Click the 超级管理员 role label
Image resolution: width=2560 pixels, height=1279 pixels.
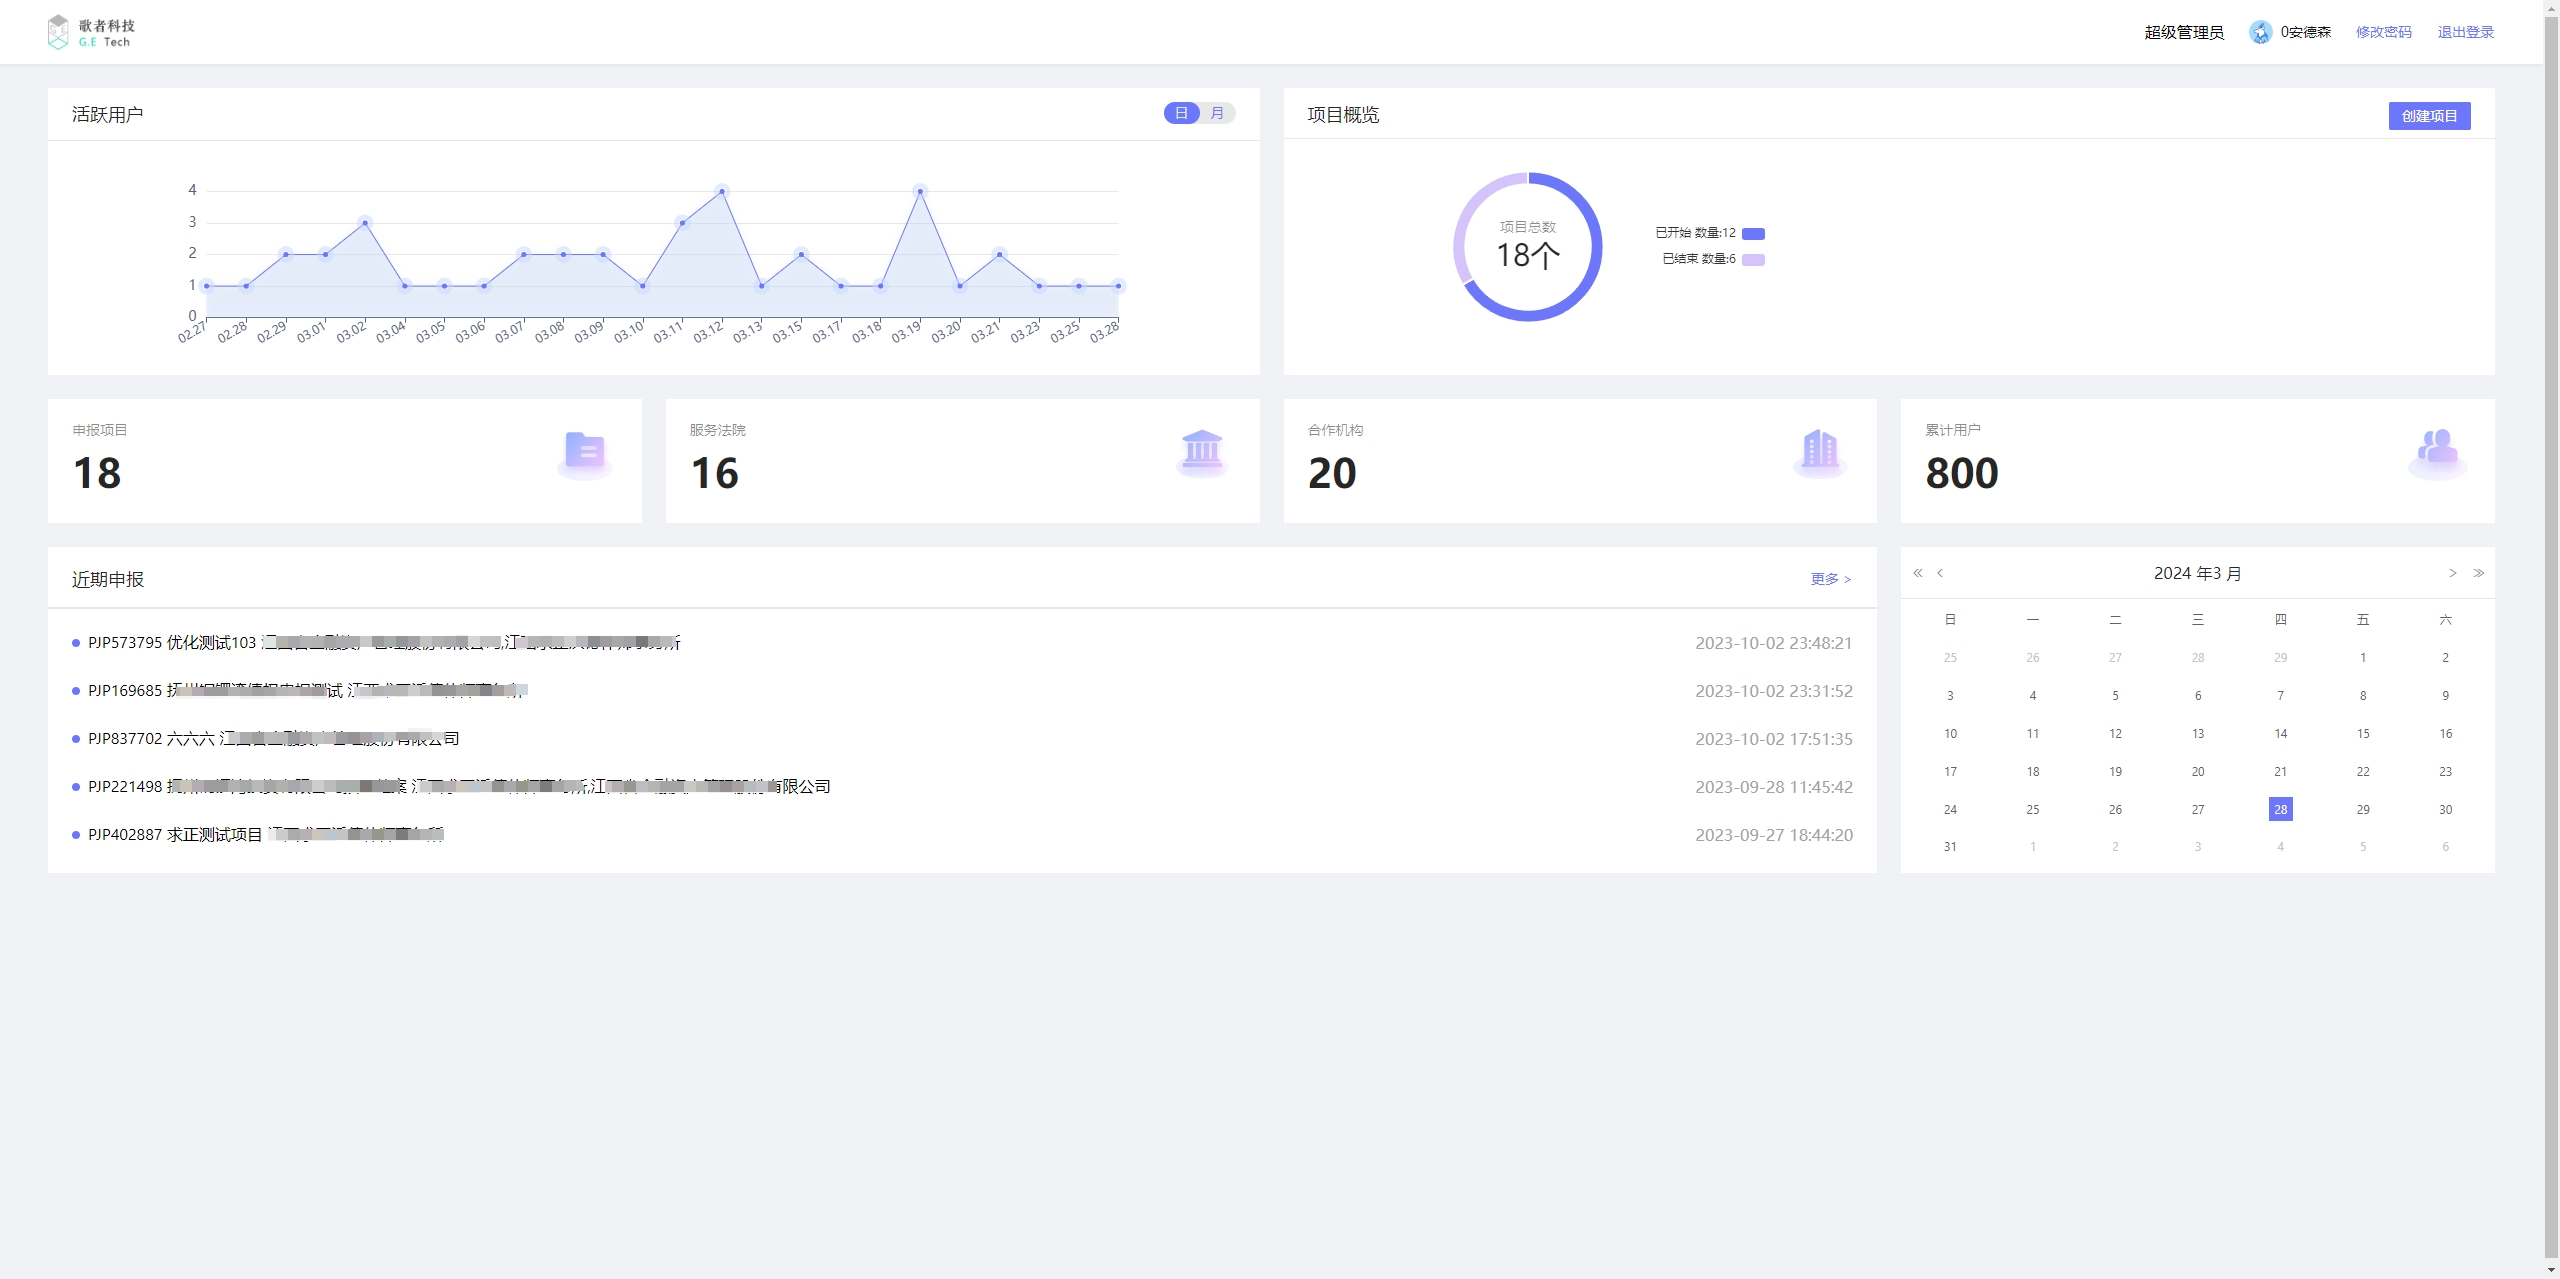point(2184,32)
